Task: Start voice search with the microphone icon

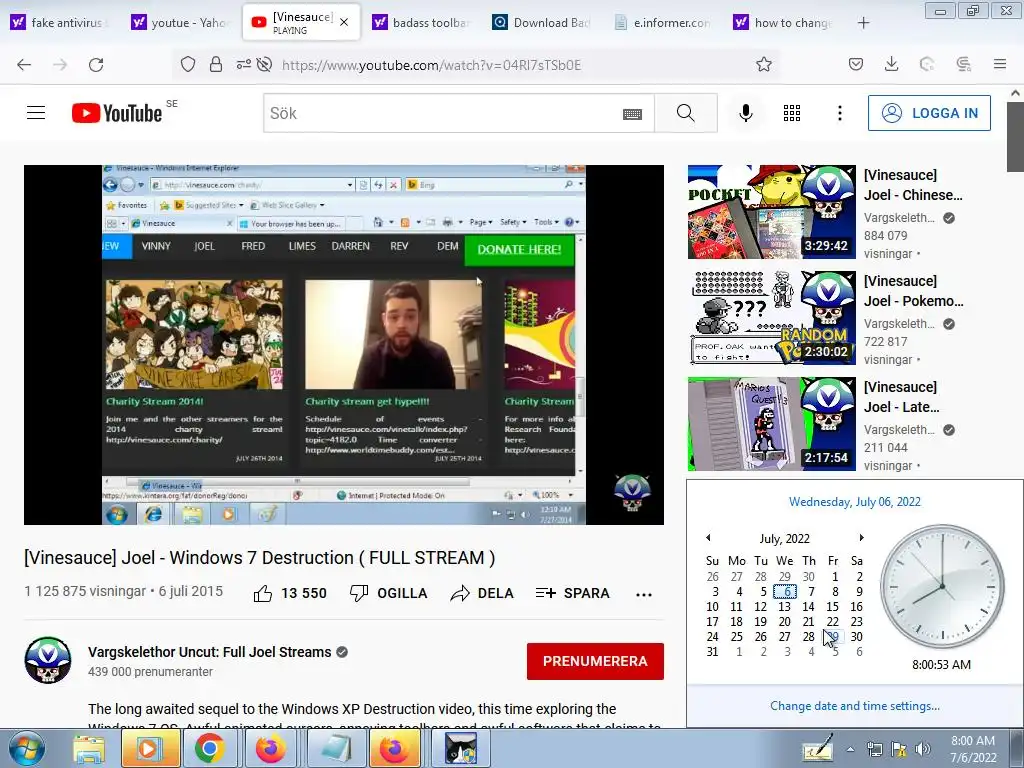Action: coord(746,113)
